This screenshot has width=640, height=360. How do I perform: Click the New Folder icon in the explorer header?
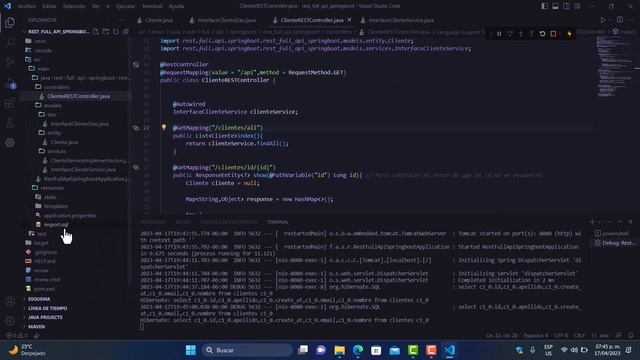coord(106,31)
